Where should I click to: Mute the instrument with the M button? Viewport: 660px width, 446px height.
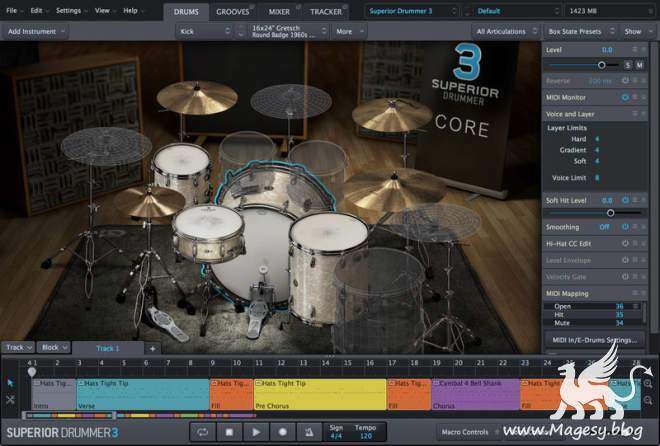pyautogui.click(x=639, y=65)
